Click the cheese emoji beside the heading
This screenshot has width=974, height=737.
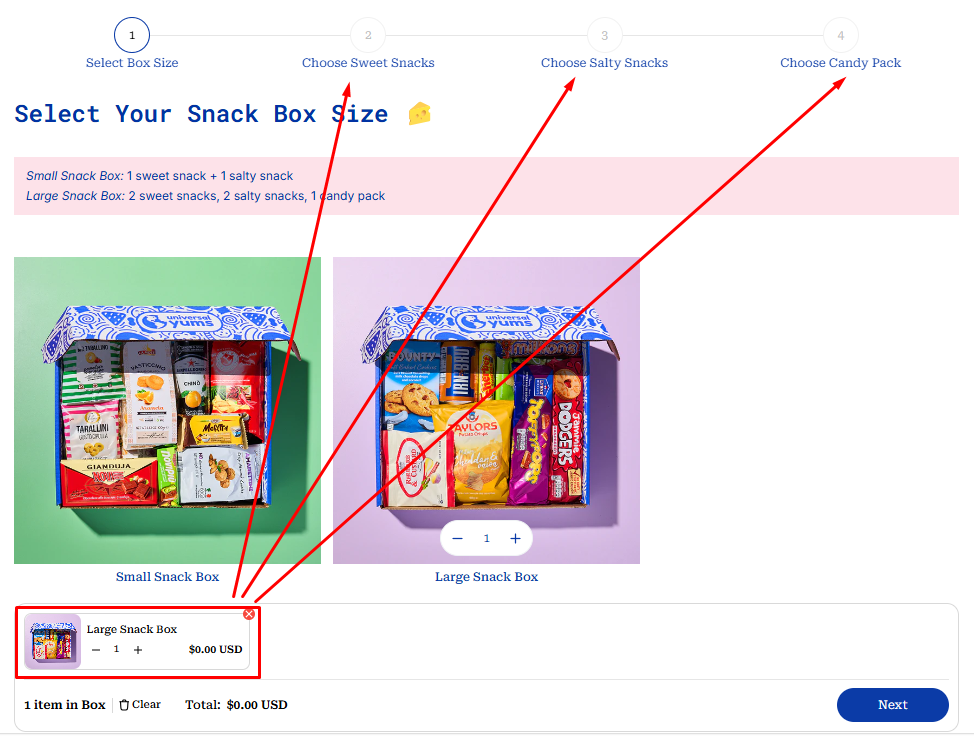click(419, 114)
